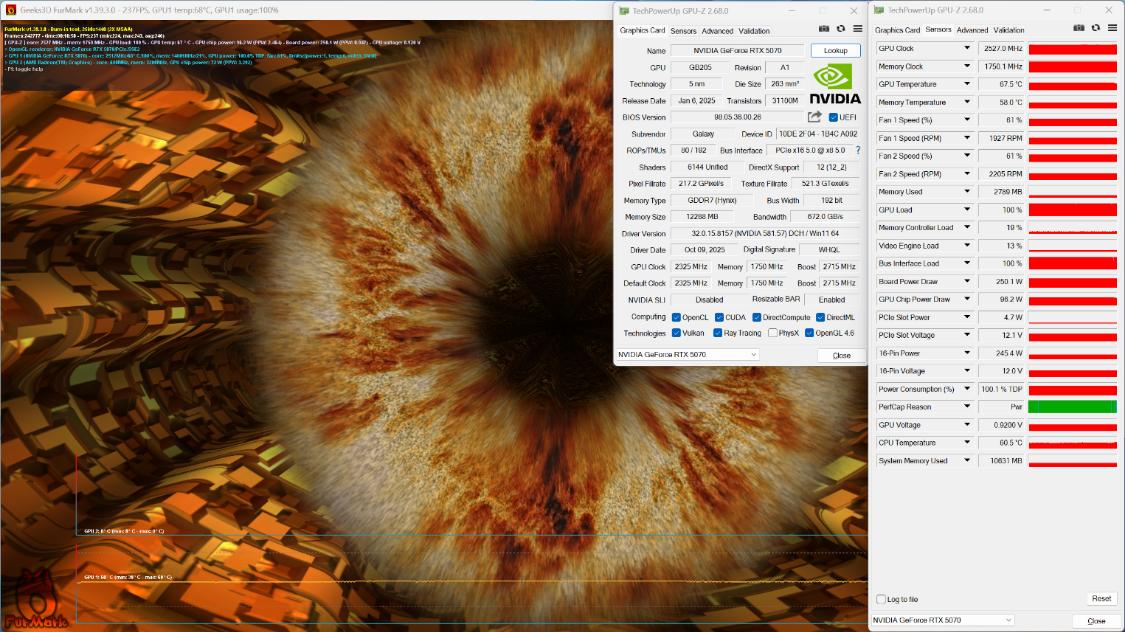Screen dimensions: 1125x632
Task: Click the Reset button in Sensors
Action: pos(1101,599)
